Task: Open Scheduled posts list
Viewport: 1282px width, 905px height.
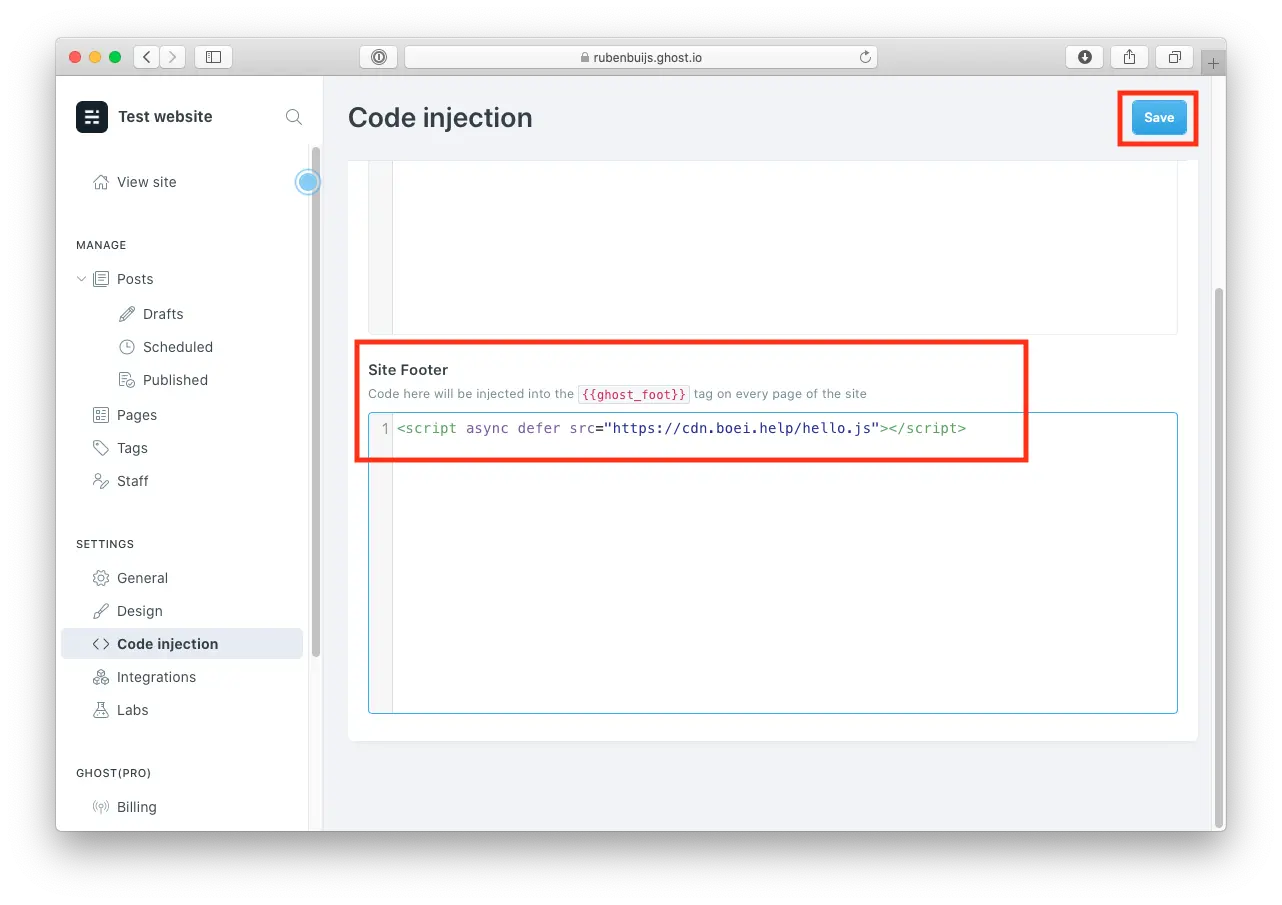Action: (x=177, y=347)
